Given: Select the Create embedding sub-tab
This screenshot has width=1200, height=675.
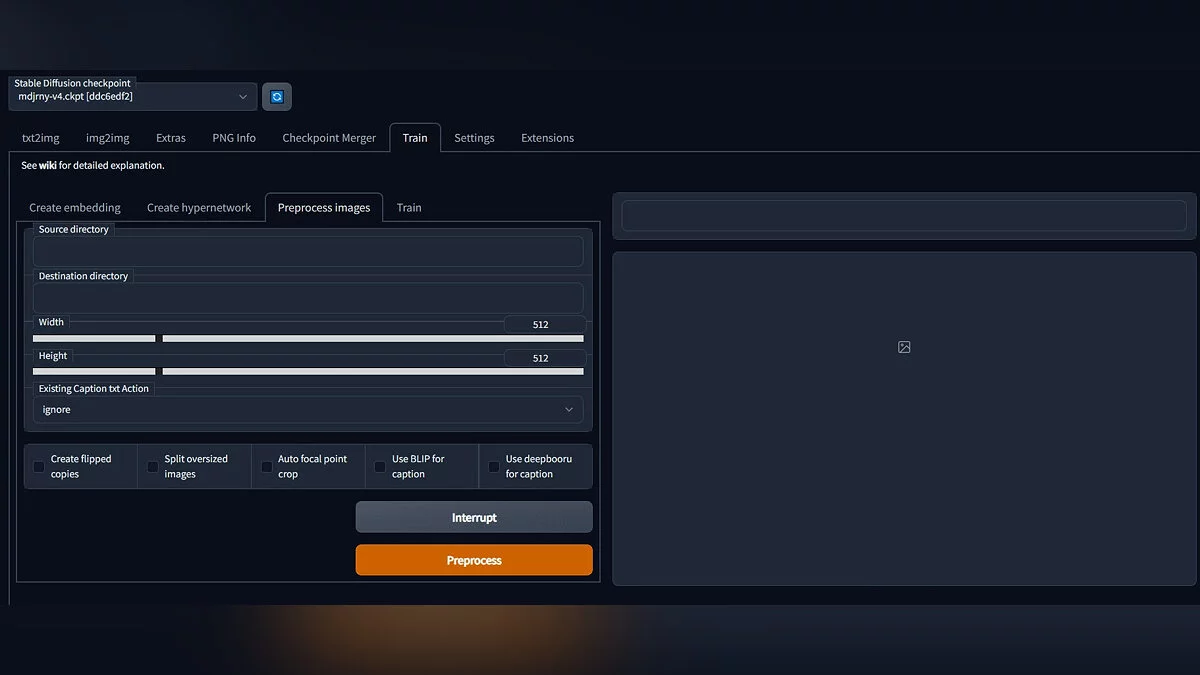Looking at the screenshot, I should point(75,208).
